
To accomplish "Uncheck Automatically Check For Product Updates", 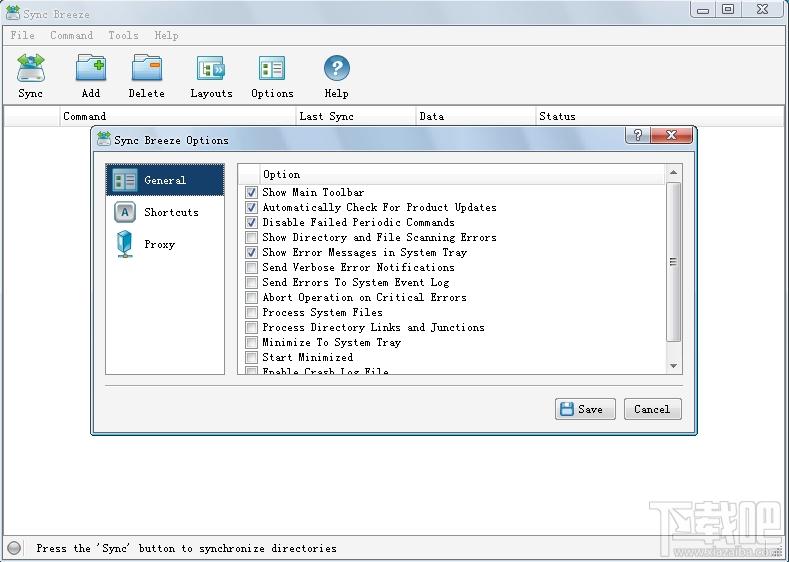I will [252, 207].
